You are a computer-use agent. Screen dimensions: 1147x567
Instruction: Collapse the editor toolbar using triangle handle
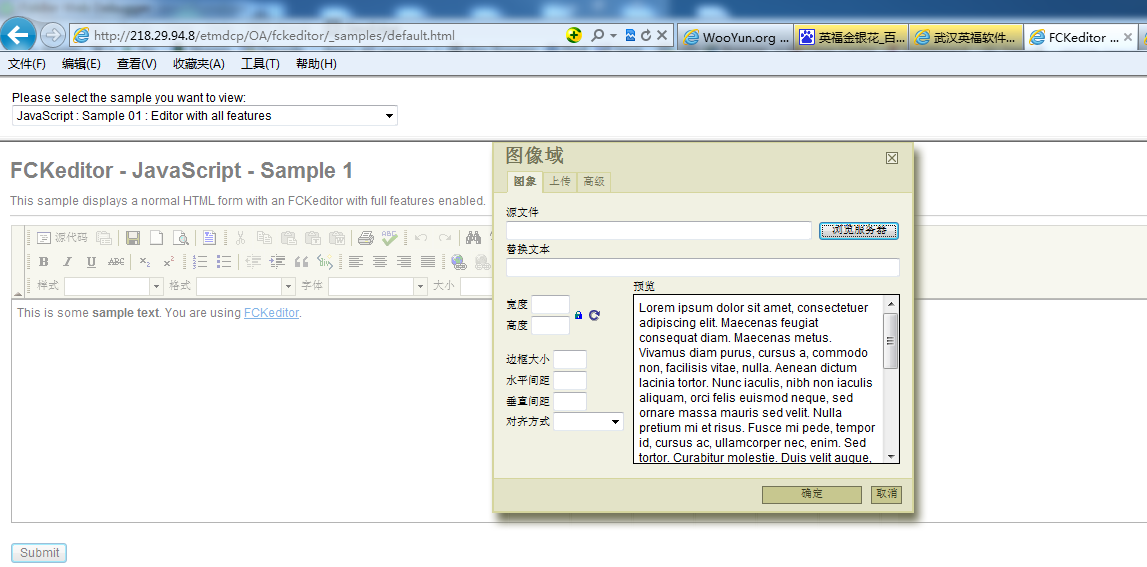point(18,293)
